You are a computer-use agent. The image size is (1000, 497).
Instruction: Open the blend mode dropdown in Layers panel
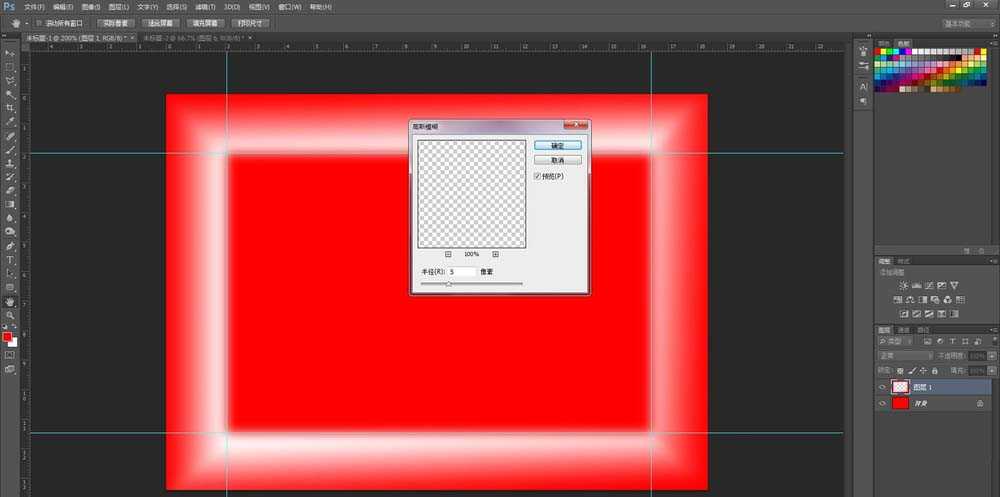click(x=905, y=355)
